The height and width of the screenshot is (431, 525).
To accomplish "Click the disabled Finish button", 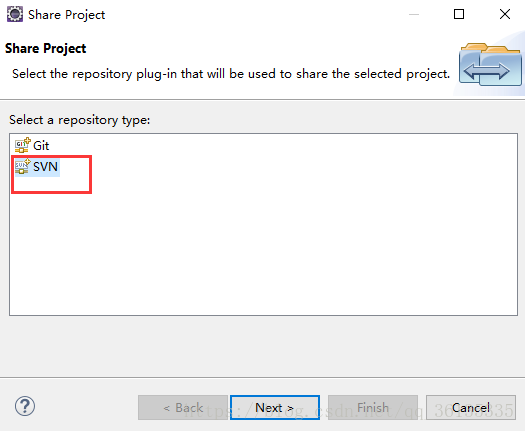I will point(373,408).
